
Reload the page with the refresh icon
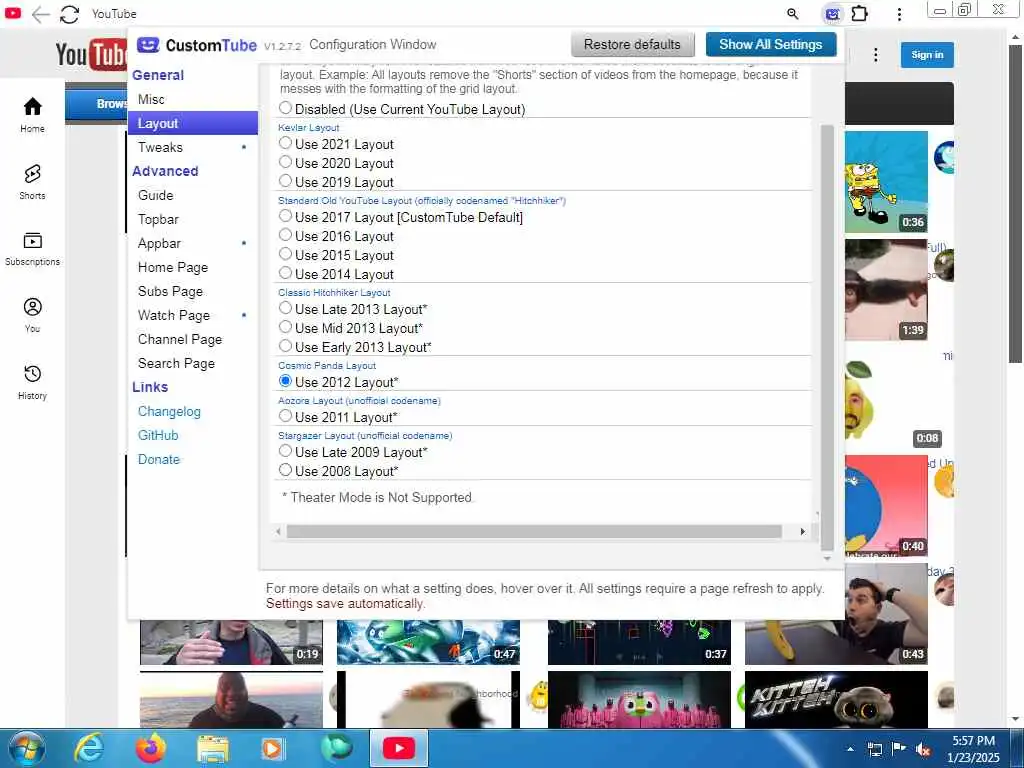pos(69,14)
